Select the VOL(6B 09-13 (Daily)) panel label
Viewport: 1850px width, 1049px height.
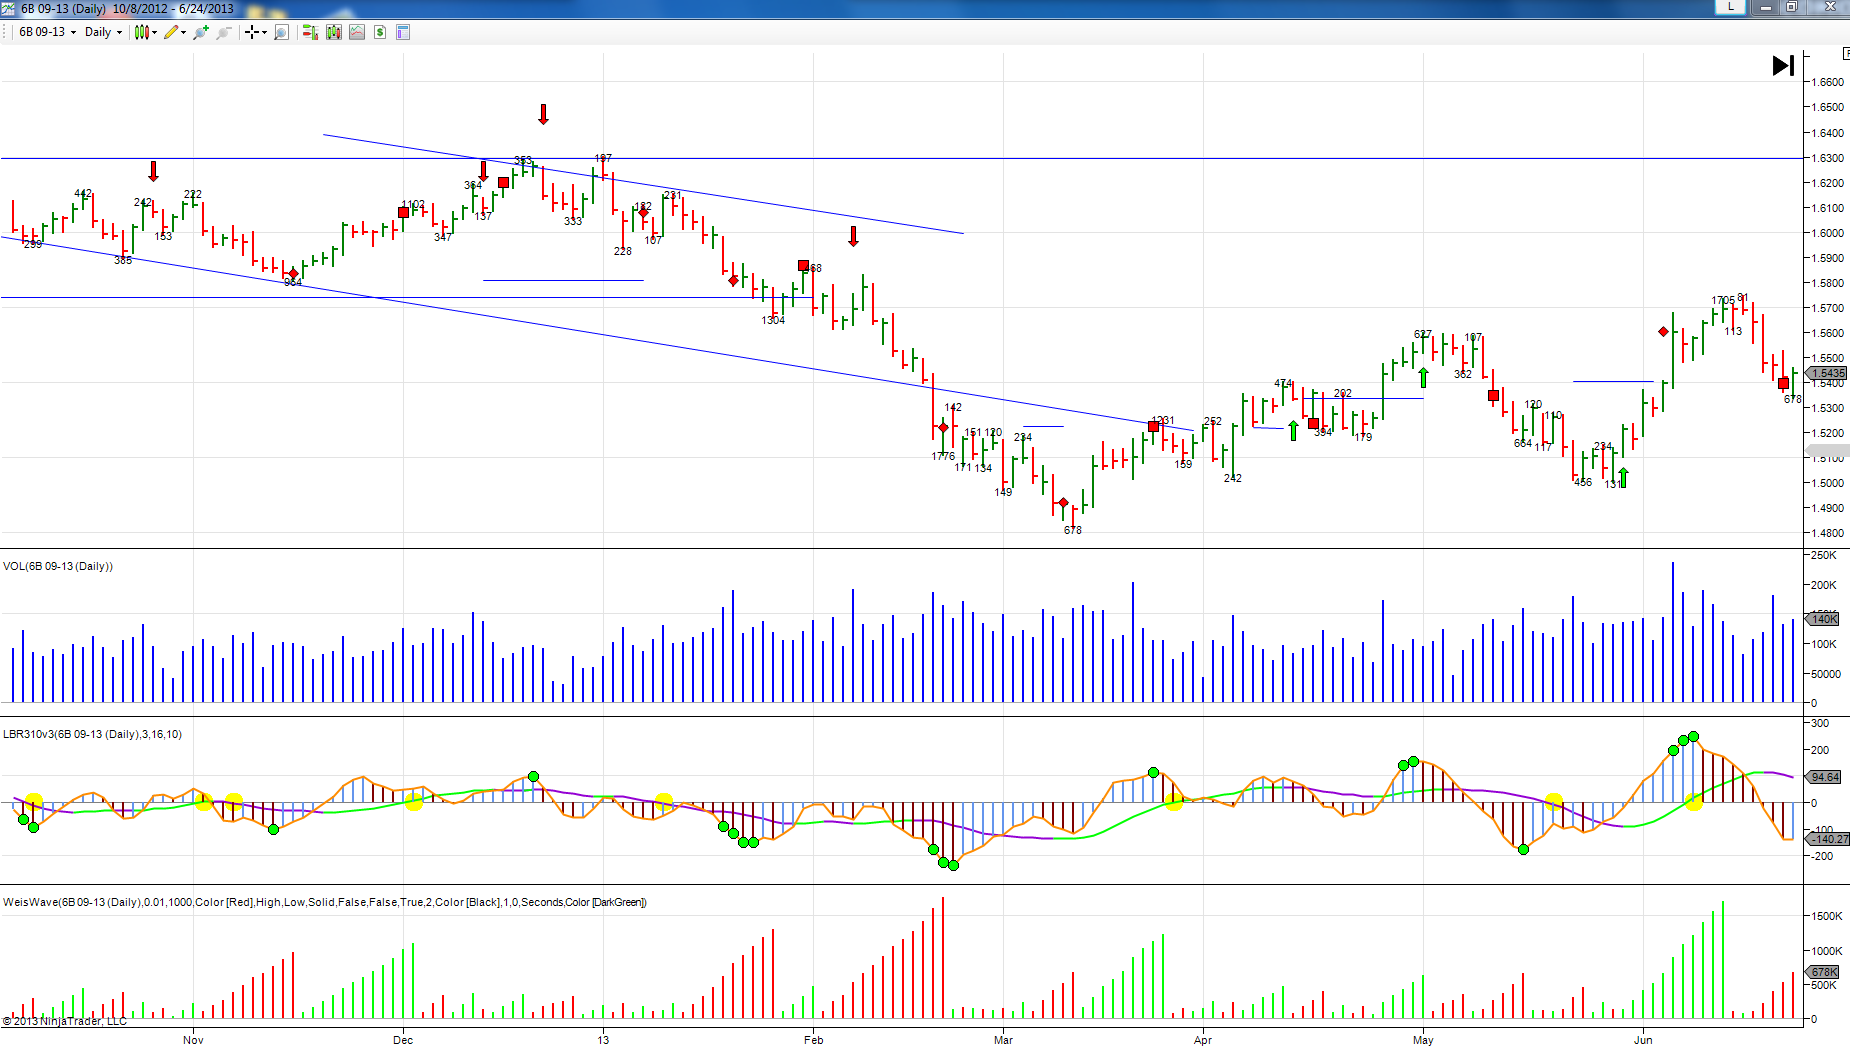pyautogui.click(x=58, y=566)
